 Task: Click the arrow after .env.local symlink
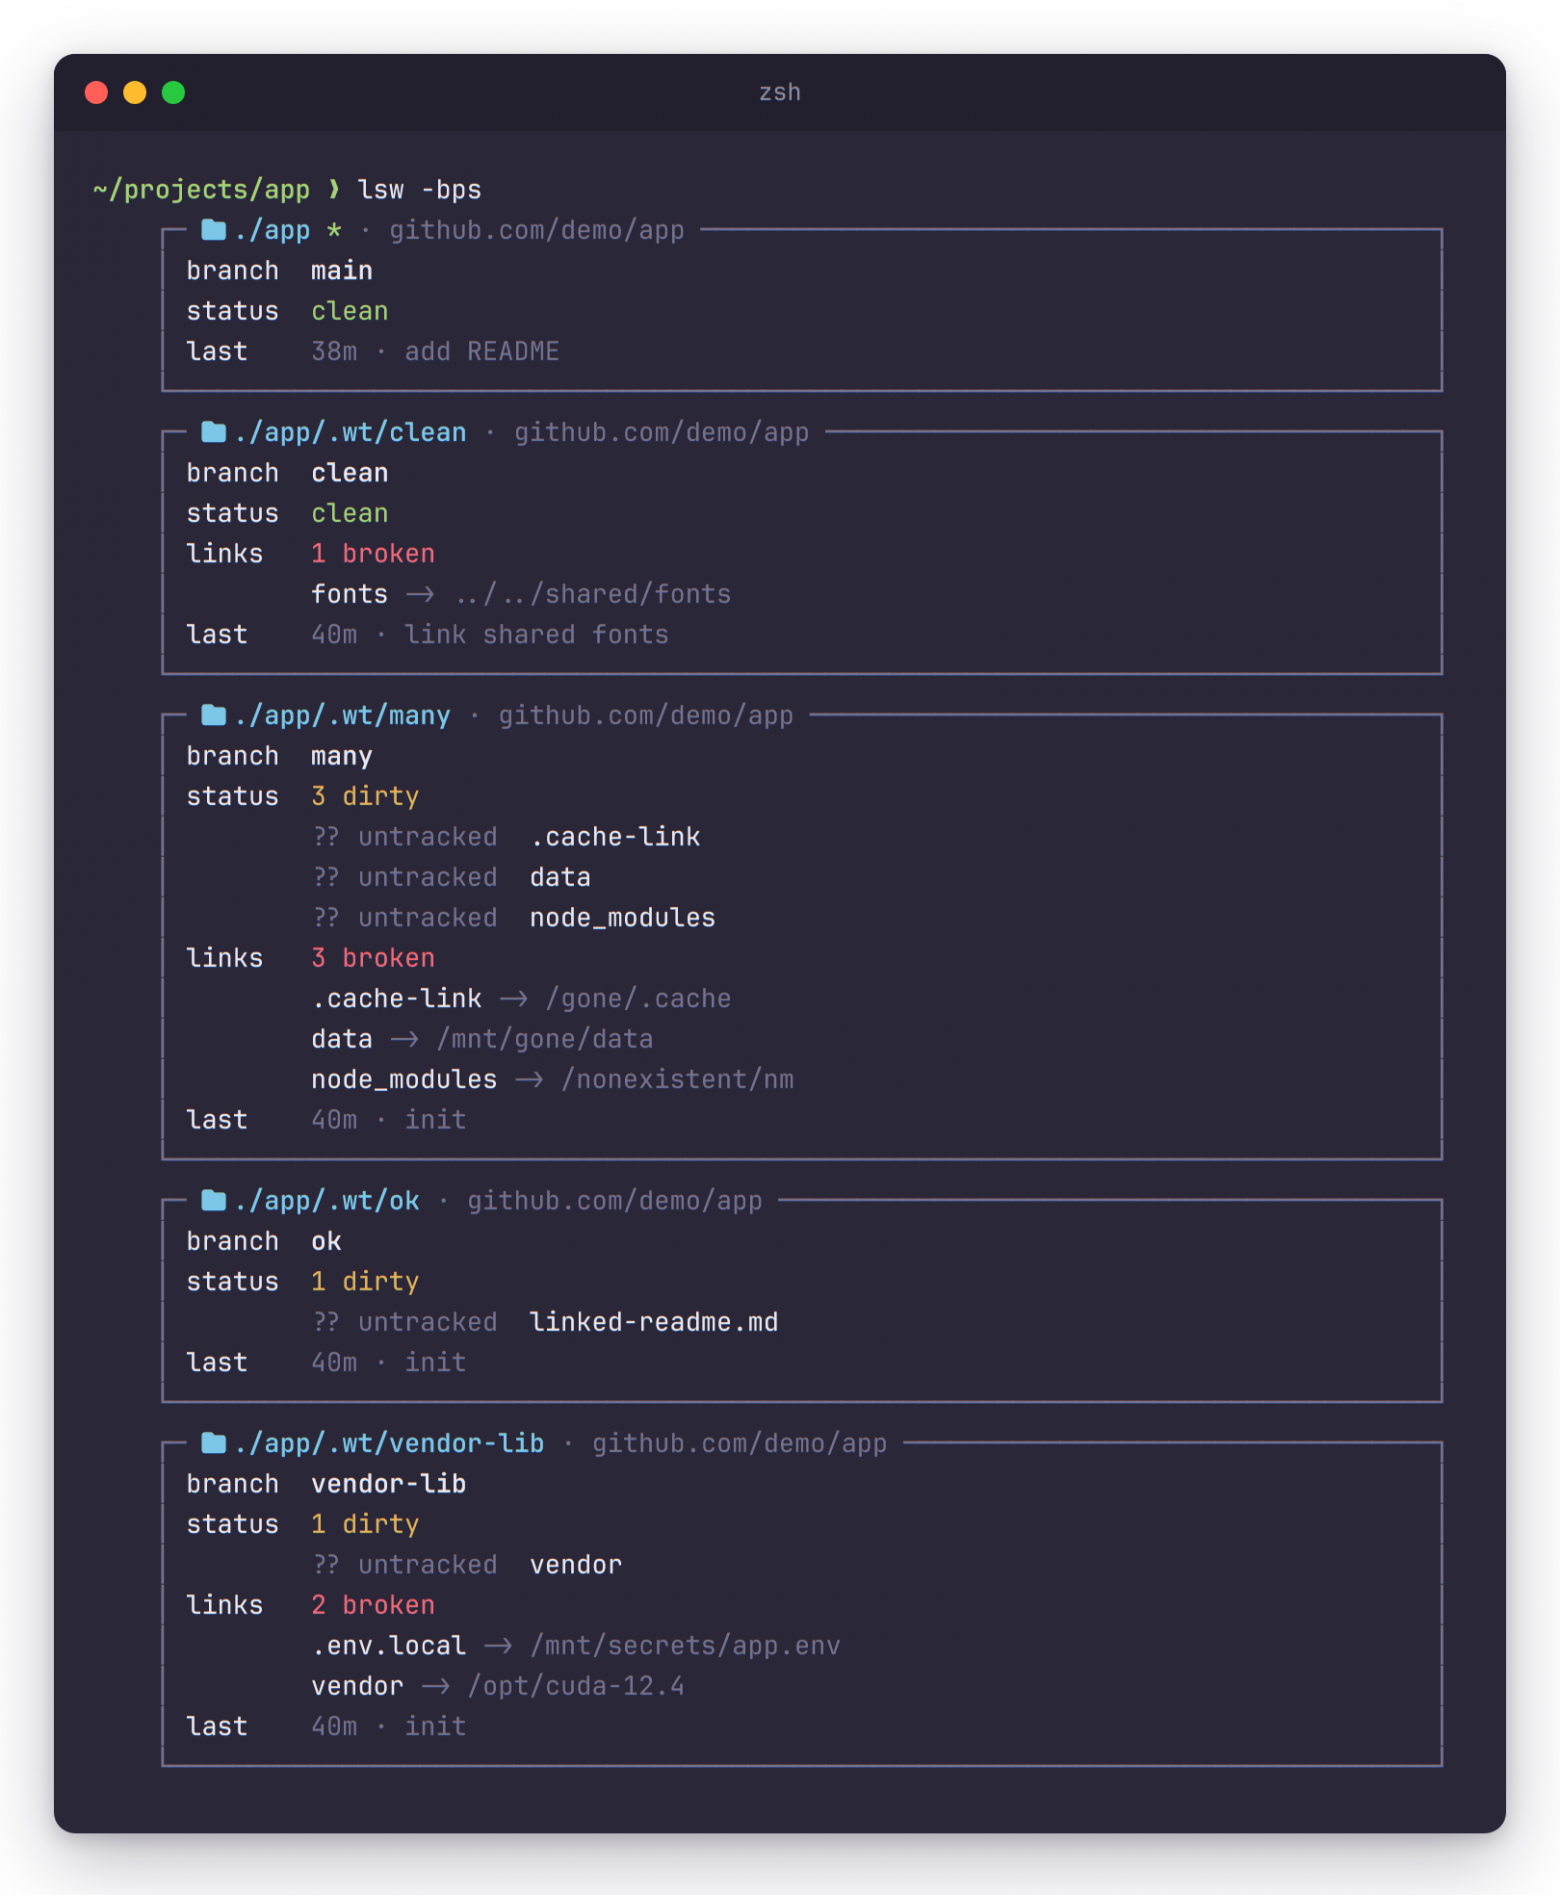tap(498, 1645)
